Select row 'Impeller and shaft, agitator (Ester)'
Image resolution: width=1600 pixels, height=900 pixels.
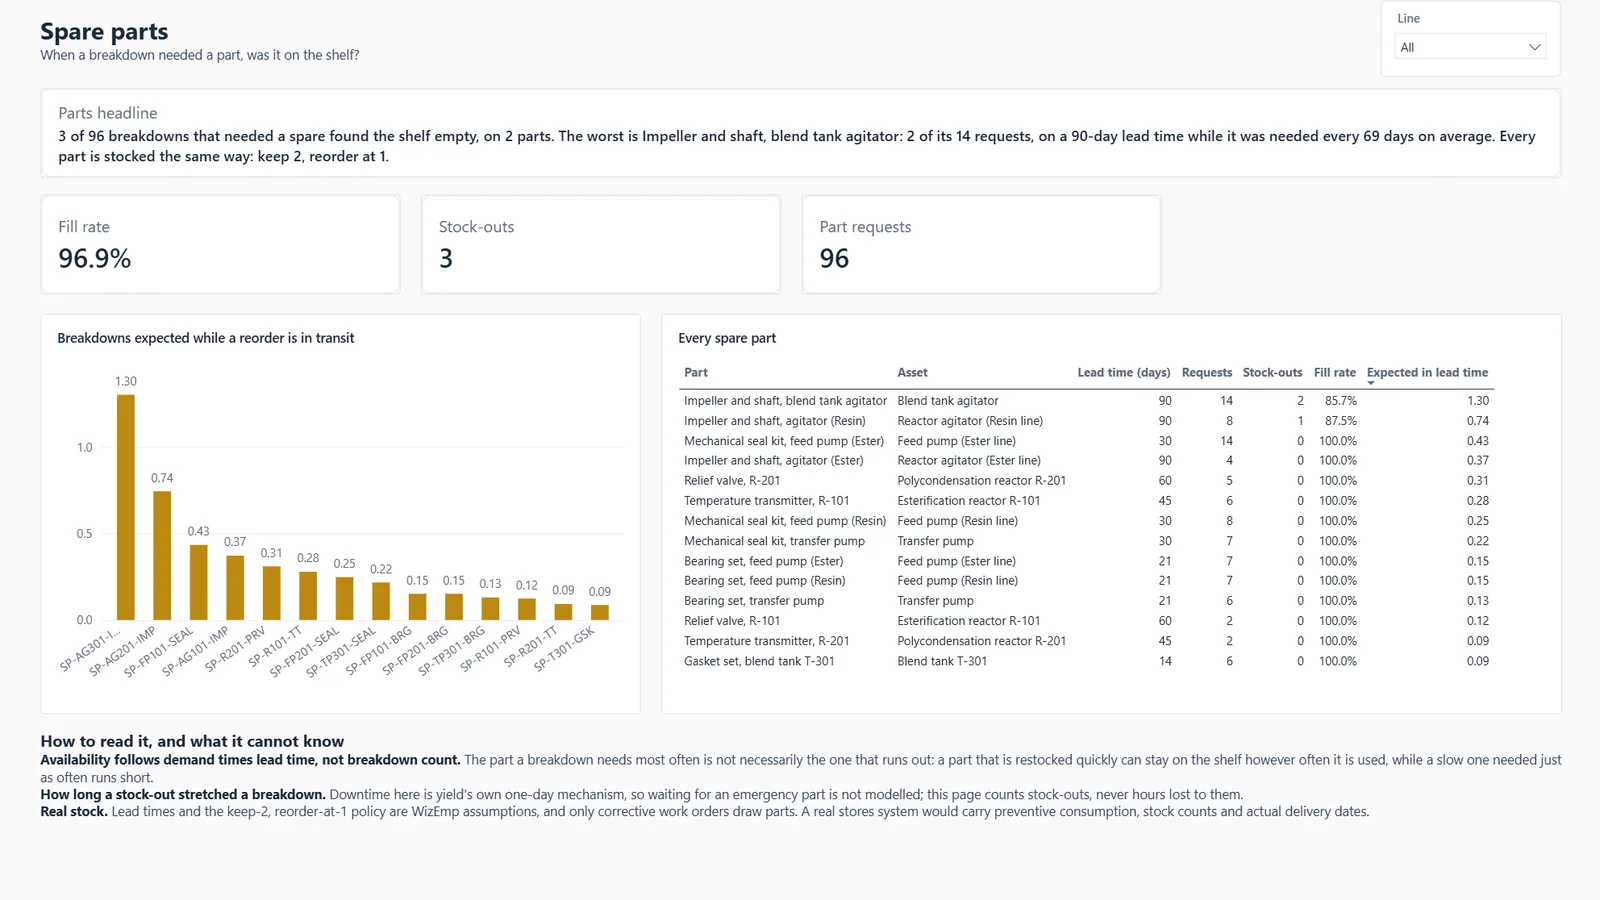[x=1086, y=461]
